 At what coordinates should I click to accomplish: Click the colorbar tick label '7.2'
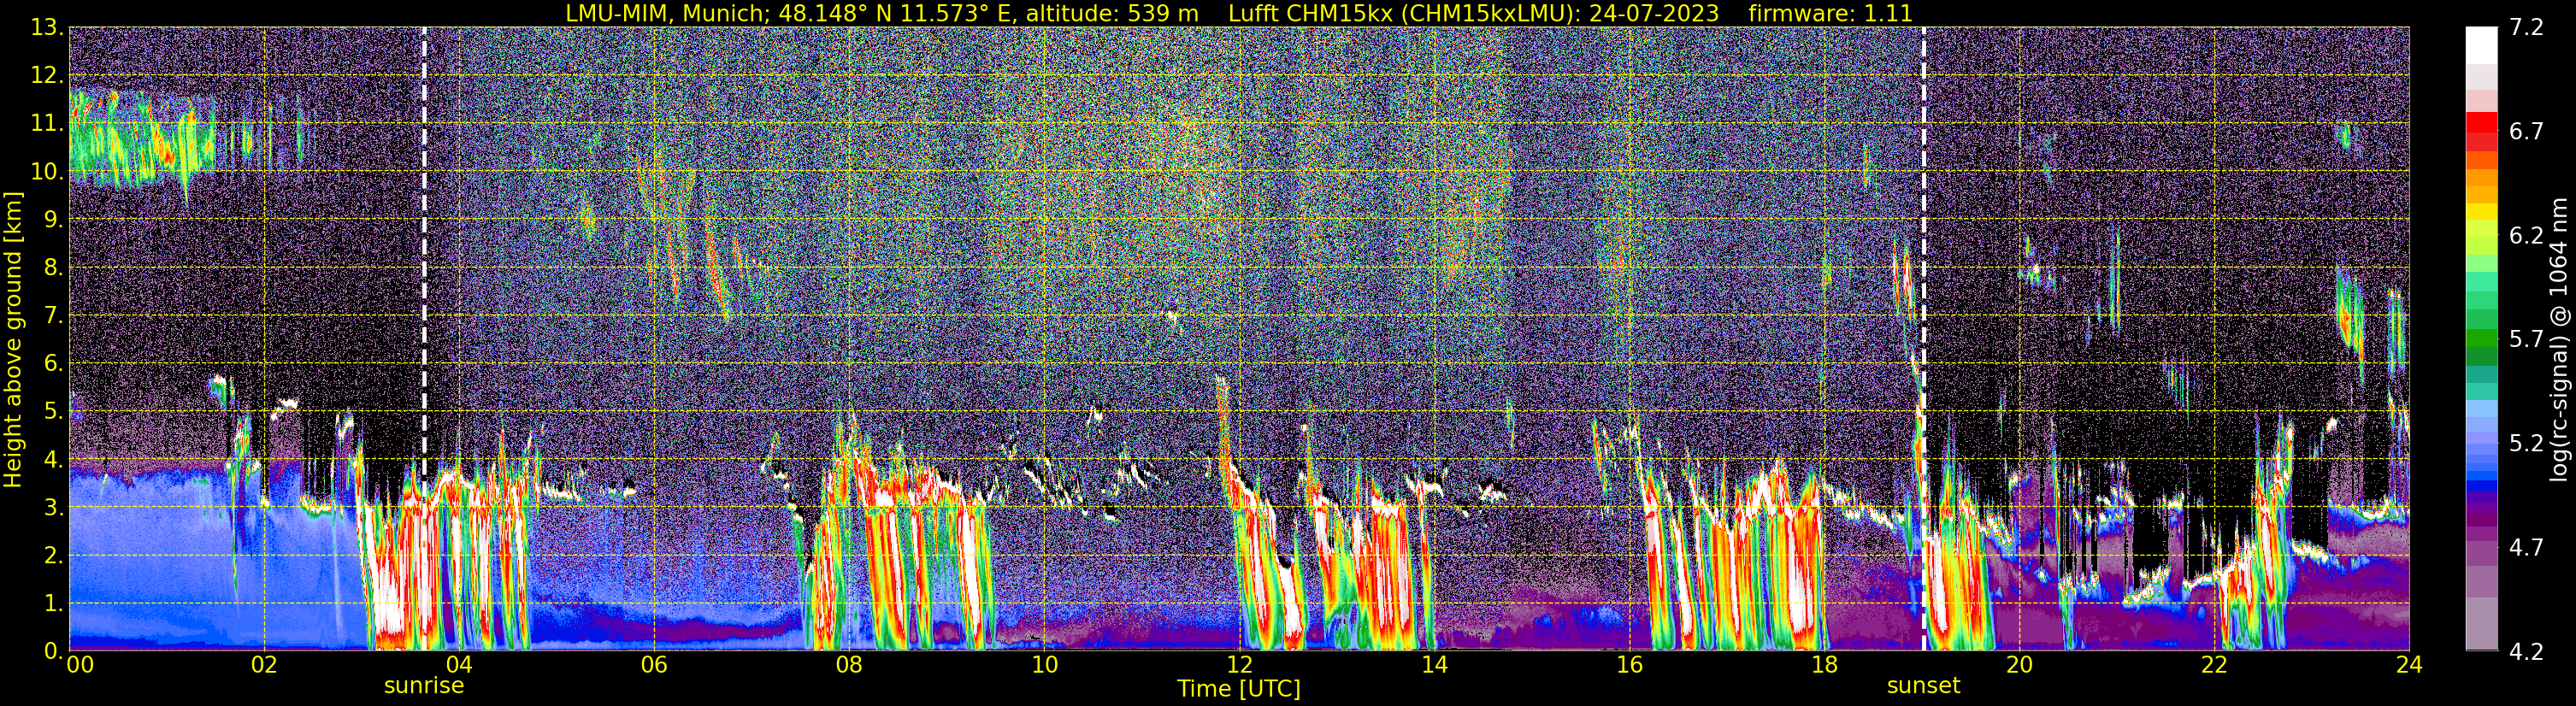pos(2526,27)
